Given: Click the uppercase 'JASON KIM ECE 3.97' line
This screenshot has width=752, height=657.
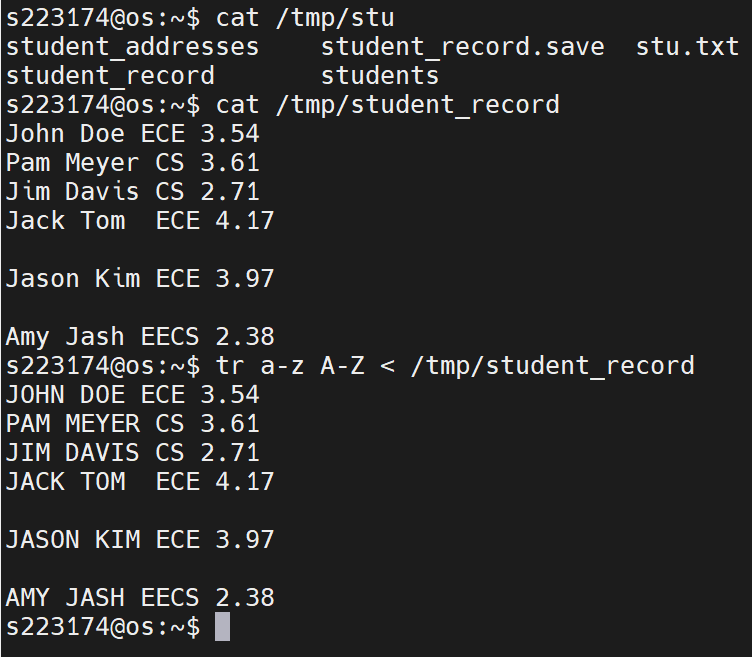Looking at the screenshot, I should (140, 540).
